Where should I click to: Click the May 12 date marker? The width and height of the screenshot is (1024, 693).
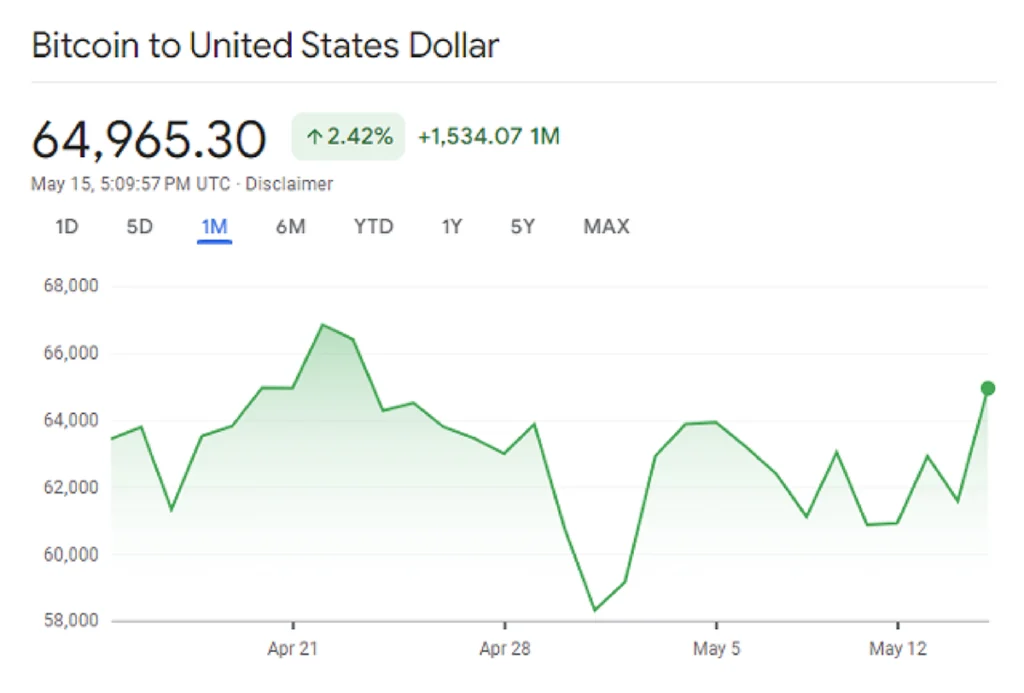898,650
